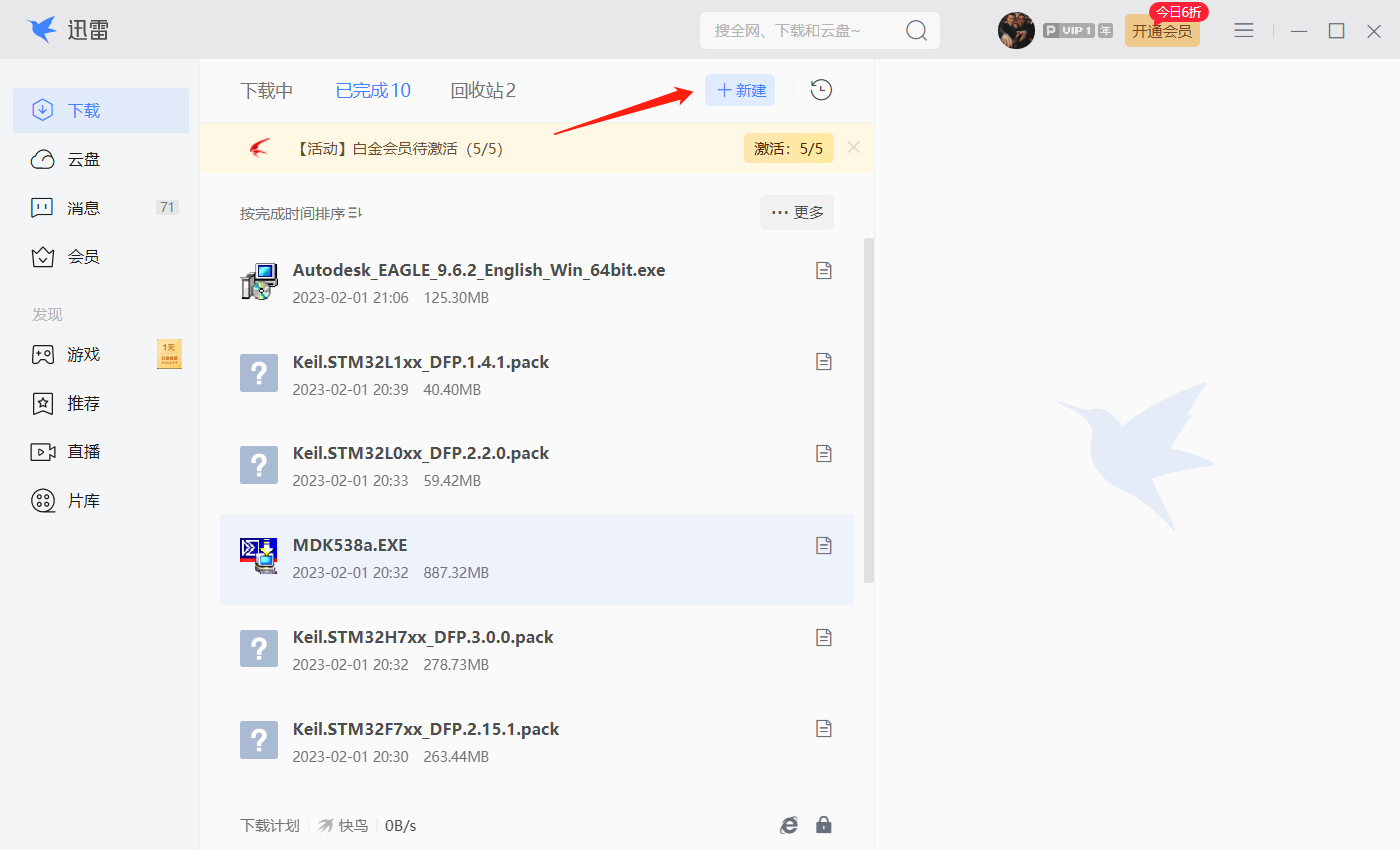Open the user avatar profile
Screen dimensions: 1400x850
1016,31
